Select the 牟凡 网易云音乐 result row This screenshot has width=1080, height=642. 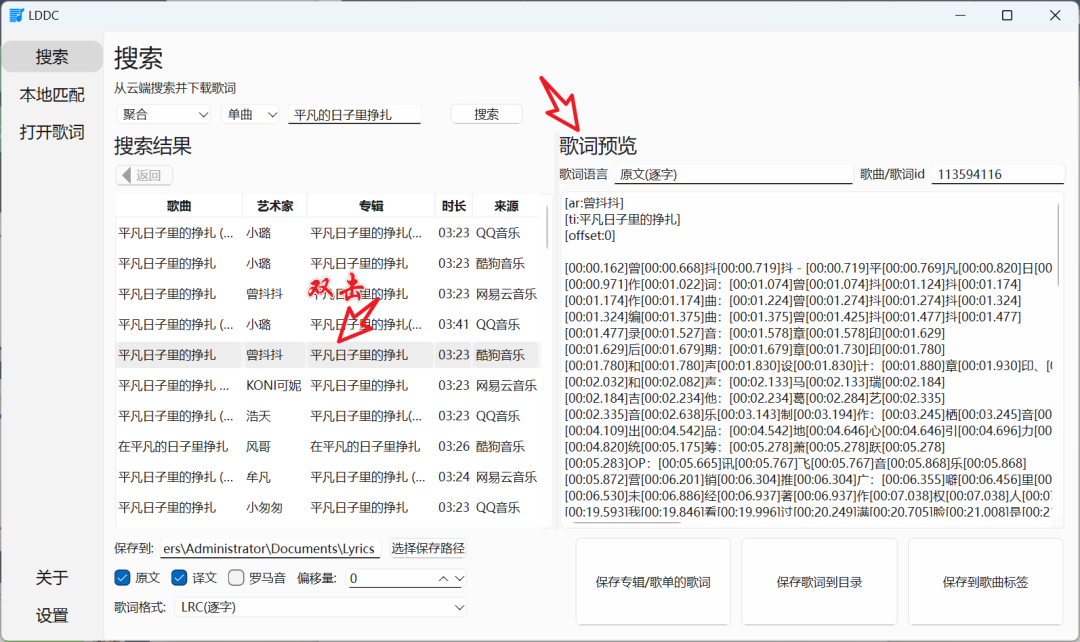pos(328,477)
